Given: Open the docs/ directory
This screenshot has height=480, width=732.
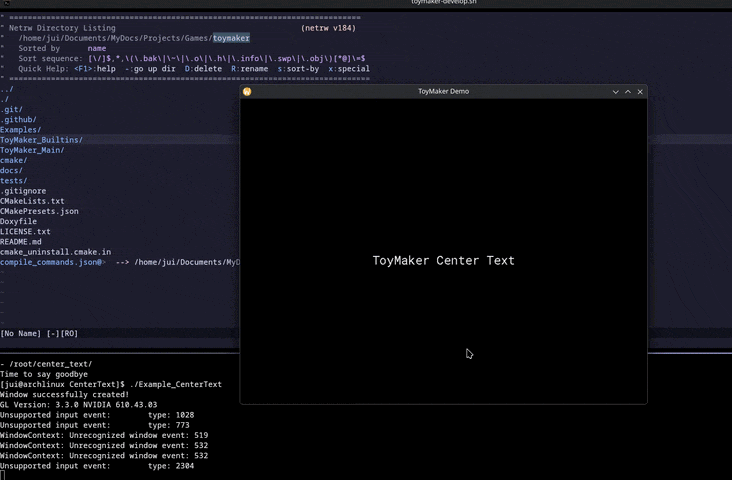Looking at the screenshot, I should (11, 171).
